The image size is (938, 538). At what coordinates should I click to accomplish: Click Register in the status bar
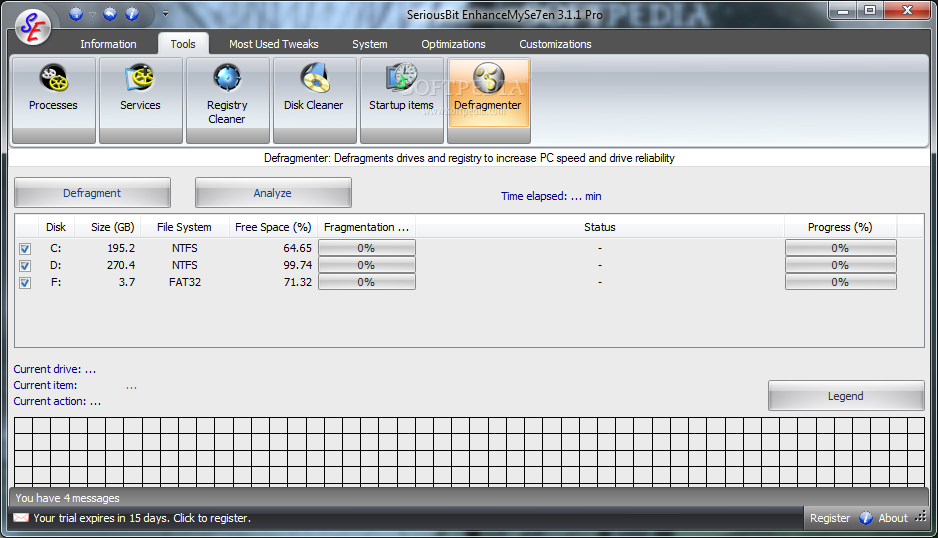tap(830, 518)
